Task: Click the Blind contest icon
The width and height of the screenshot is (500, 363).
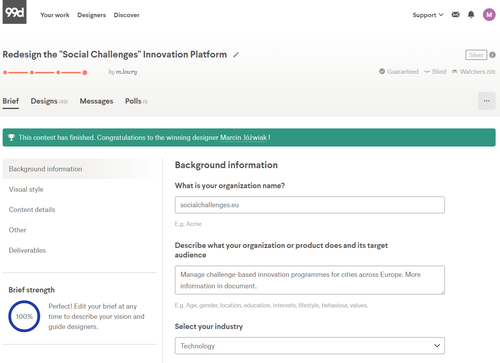Action: [x=427, y=71]
